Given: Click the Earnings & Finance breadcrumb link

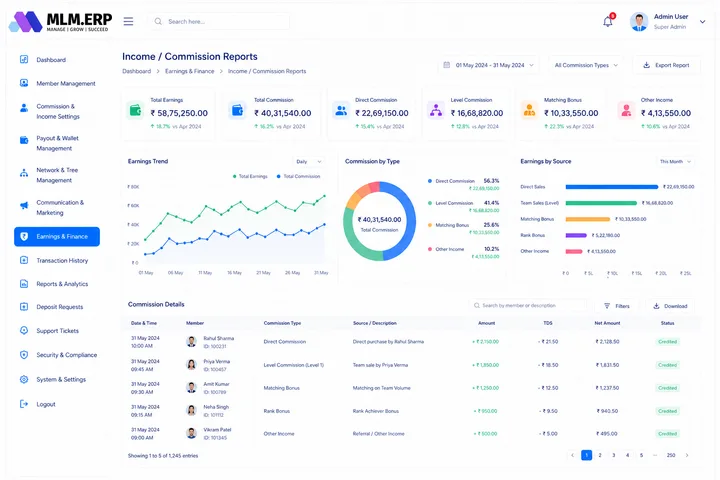Looking at the screenshot, I should tap(190, 71).
